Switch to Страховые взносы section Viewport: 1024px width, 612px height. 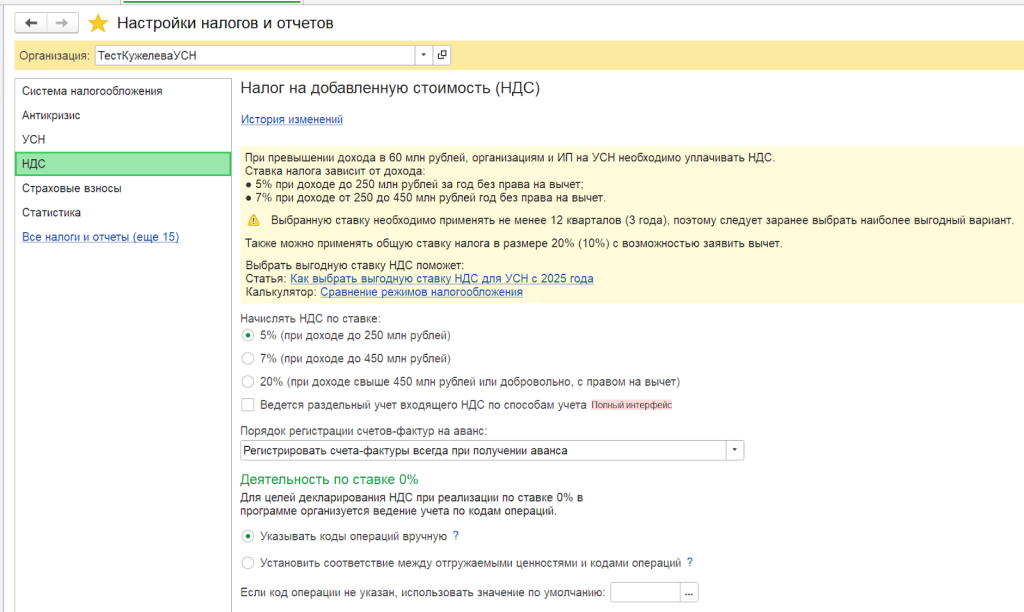click(x=71, y=188)
